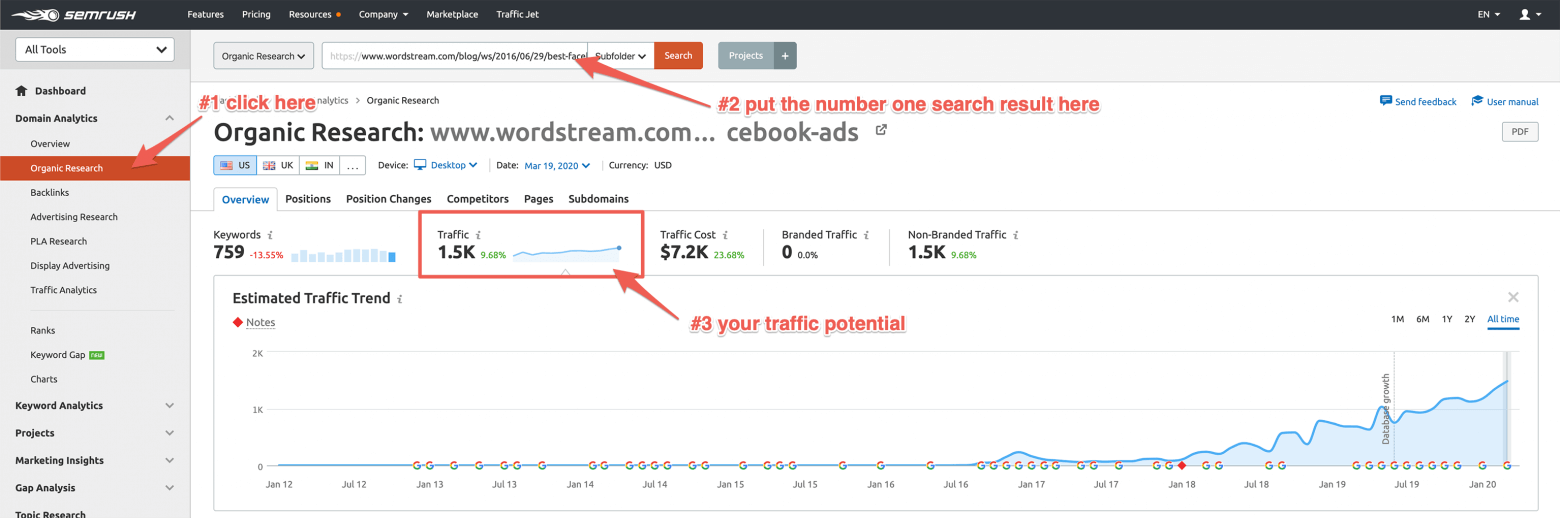The width and height of the screenshot is (1560, 518).
Task: Select the IN database flag button
Action: coord(319,165)
